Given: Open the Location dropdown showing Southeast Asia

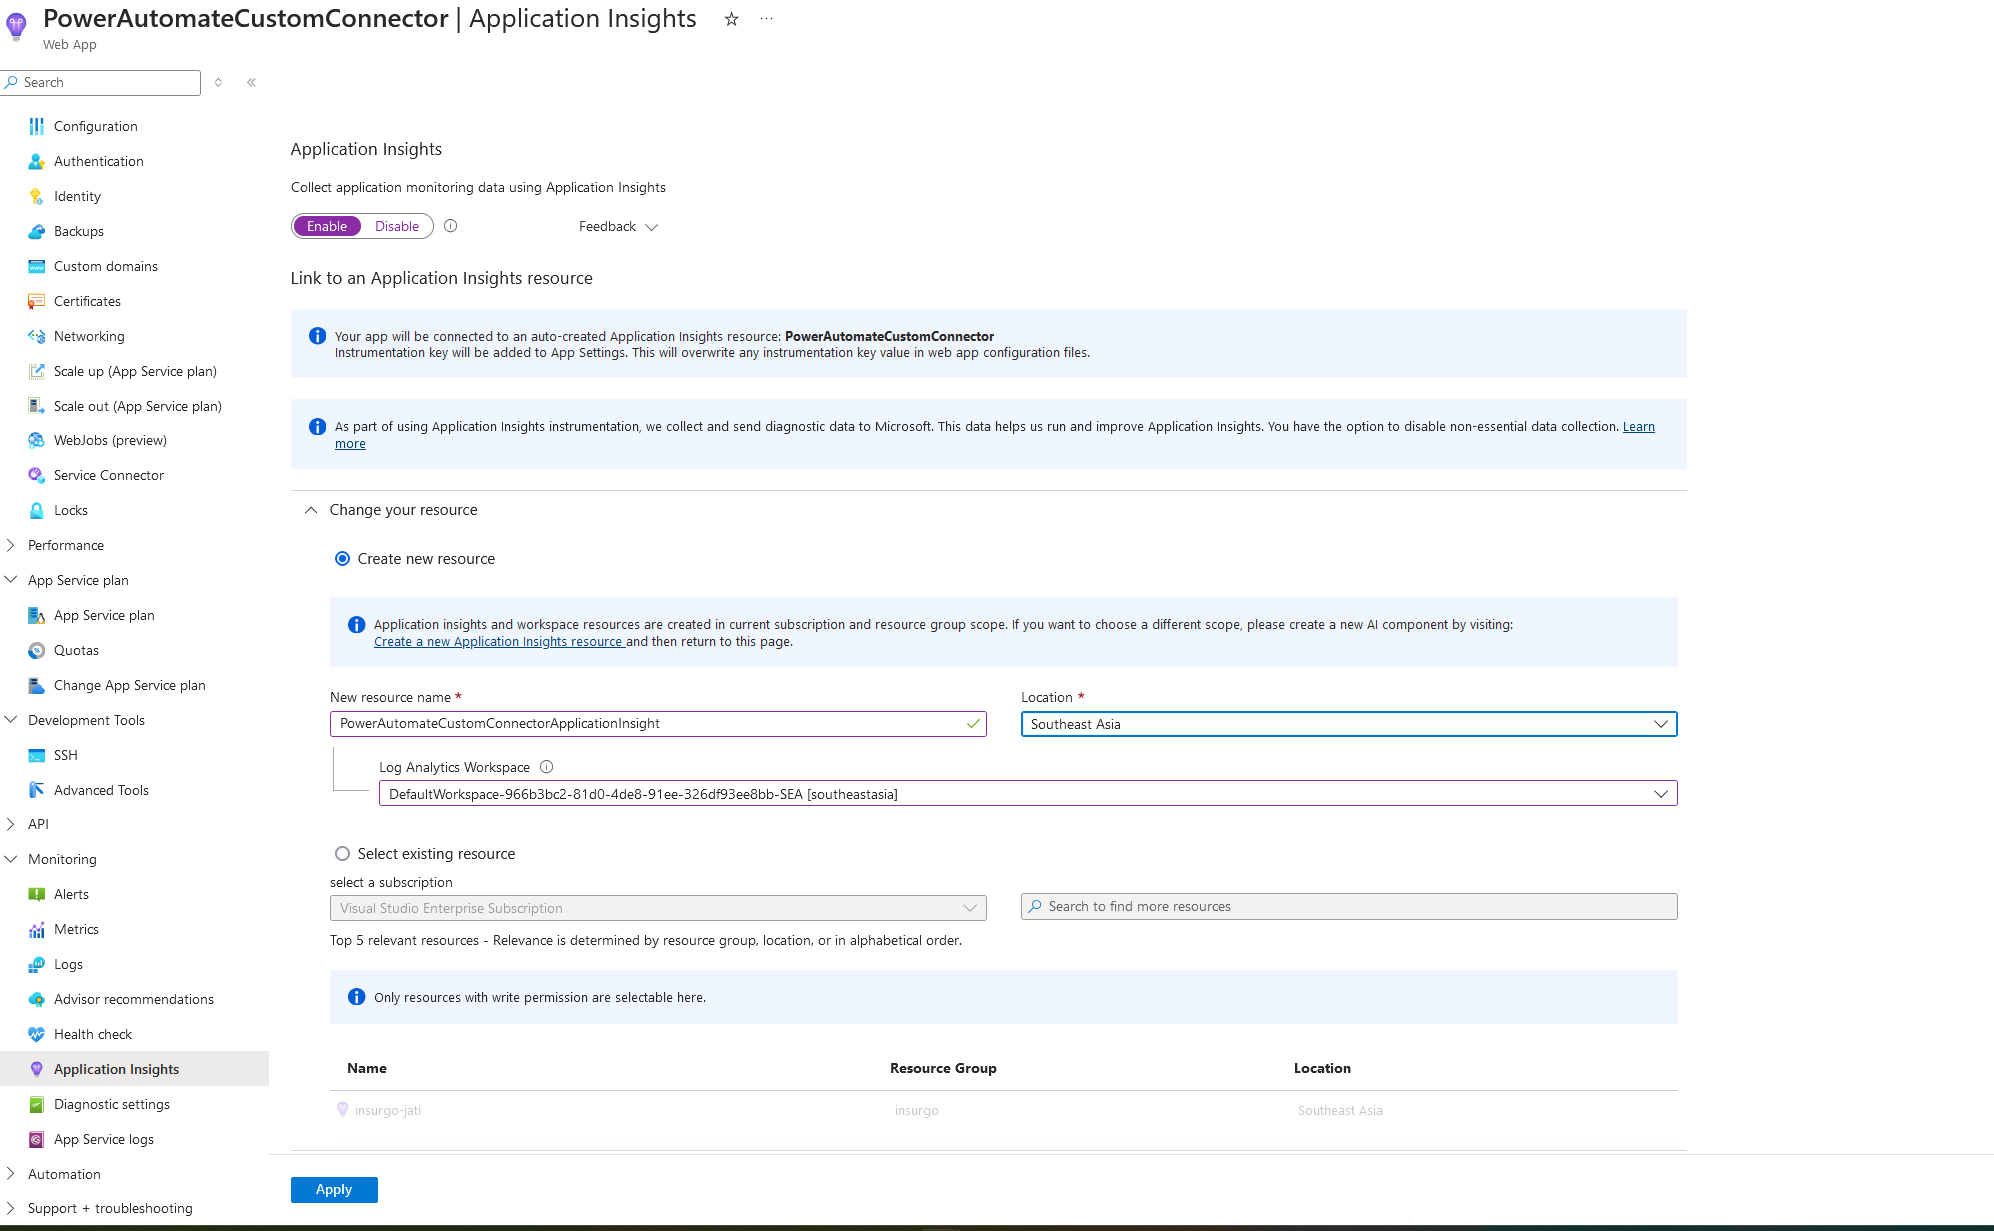Looking at the screenshot, I should 1349,724.
